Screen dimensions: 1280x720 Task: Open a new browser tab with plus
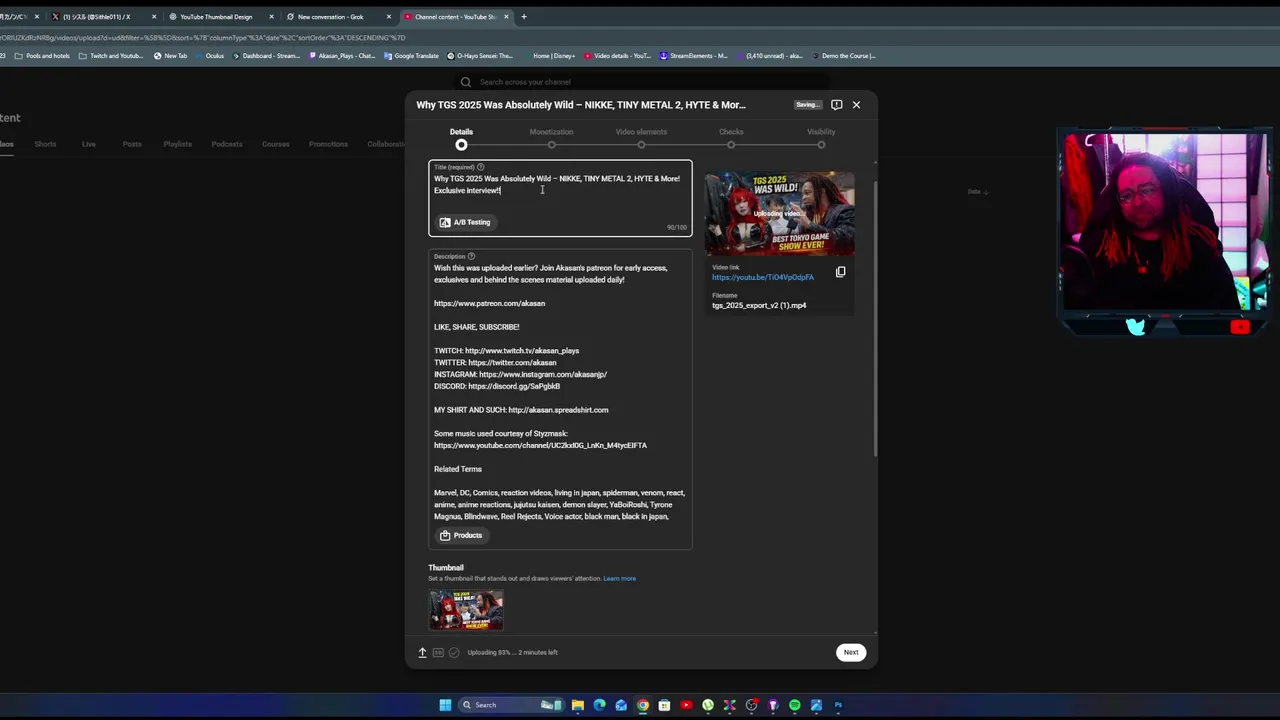(x=524, y=17)
